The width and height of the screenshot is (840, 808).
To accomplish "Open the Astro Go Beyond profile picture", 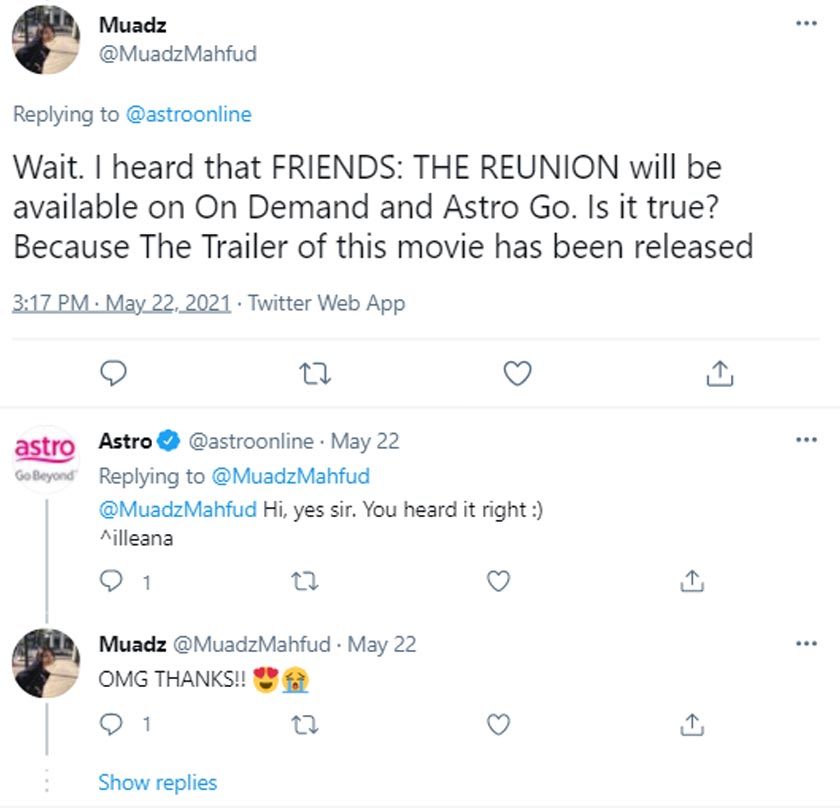I will (45, 458).
